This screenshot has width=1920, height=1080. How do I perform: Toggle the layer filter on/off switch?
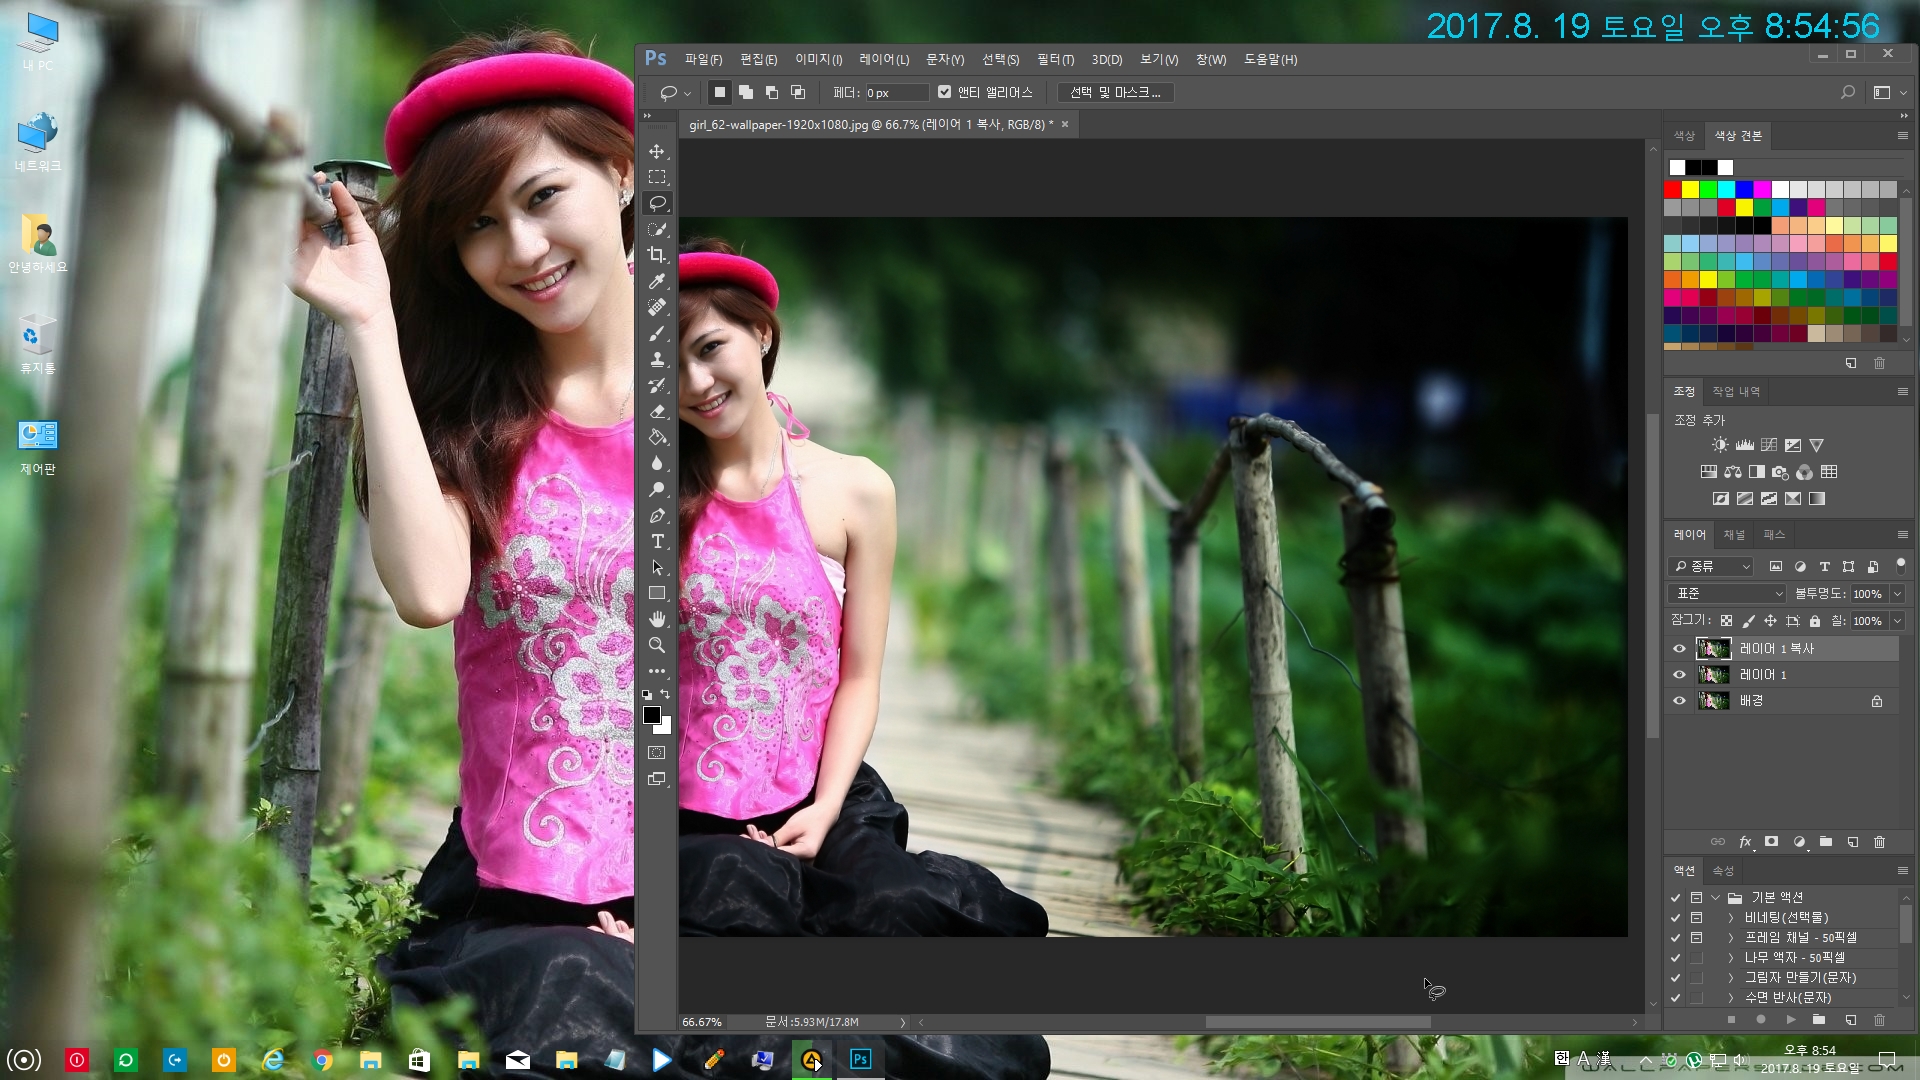(1900, 566)
